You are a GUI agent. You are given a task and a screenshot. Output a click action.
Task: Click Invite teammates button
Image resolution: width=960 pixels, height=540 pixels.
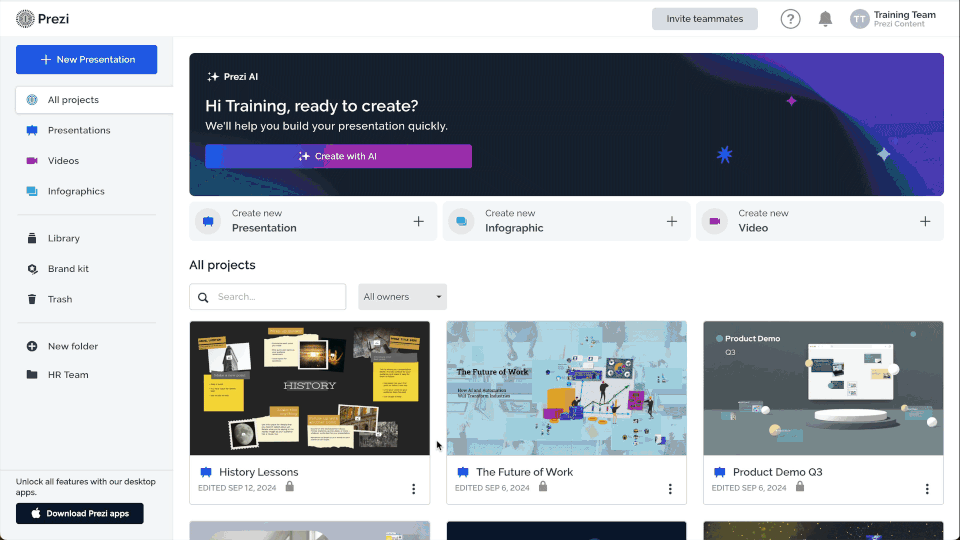(705, 19)
